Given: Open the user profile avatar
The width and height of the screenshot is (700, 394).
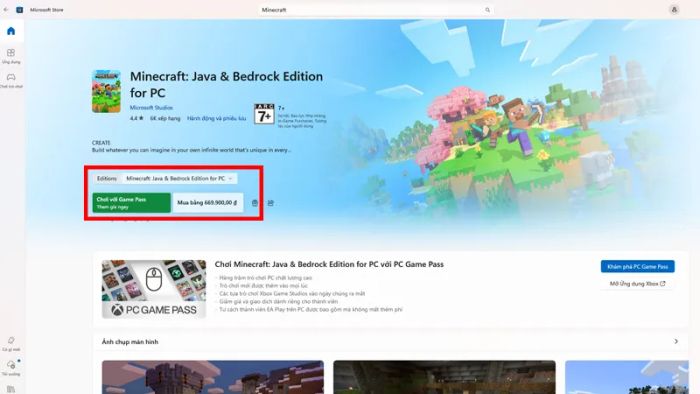Looking at the screenshot, I should pos(674,10).
